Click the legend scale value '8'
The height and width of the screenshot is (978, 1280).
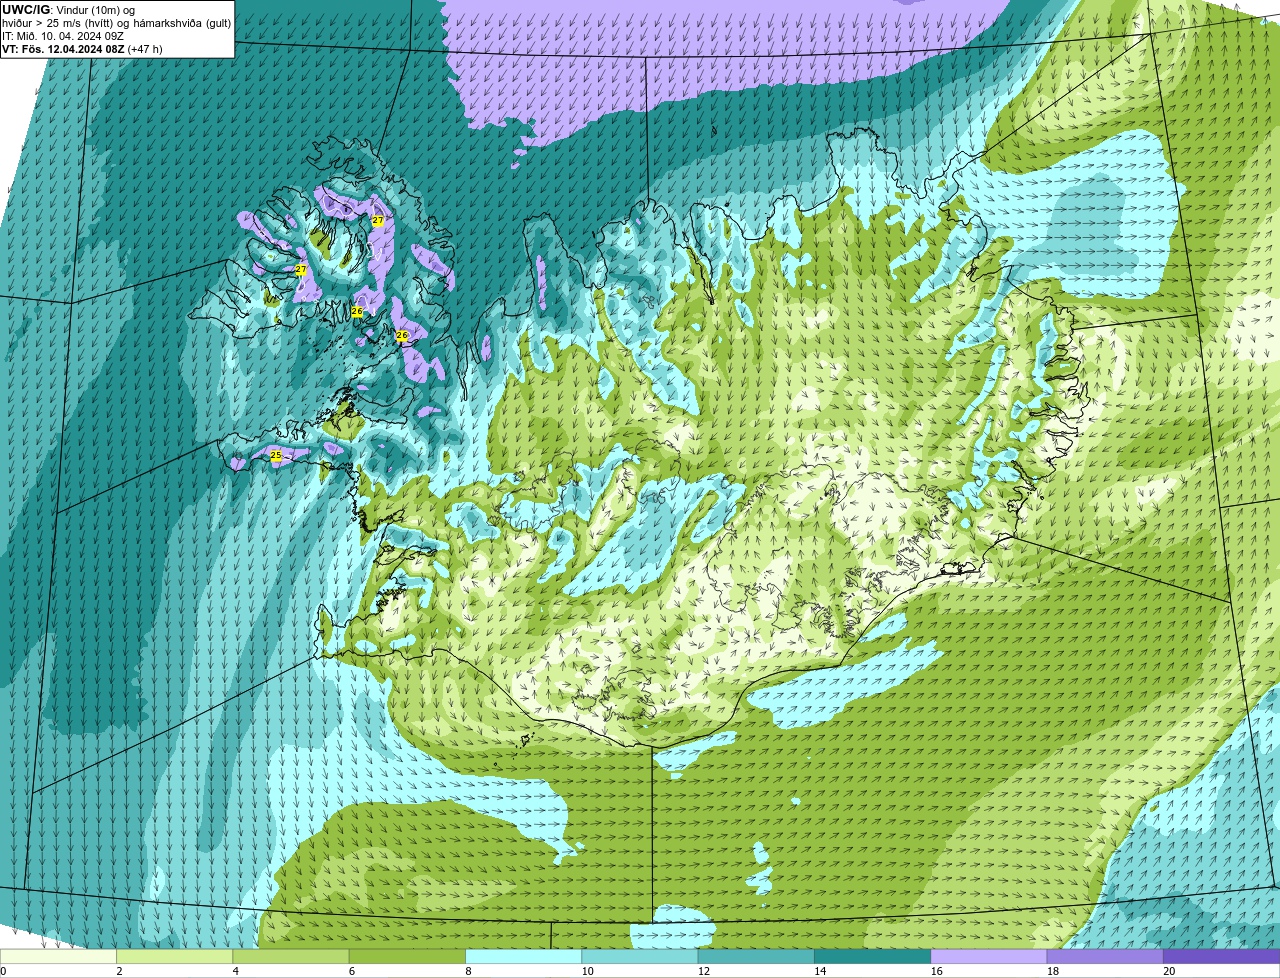coord(468,971)
